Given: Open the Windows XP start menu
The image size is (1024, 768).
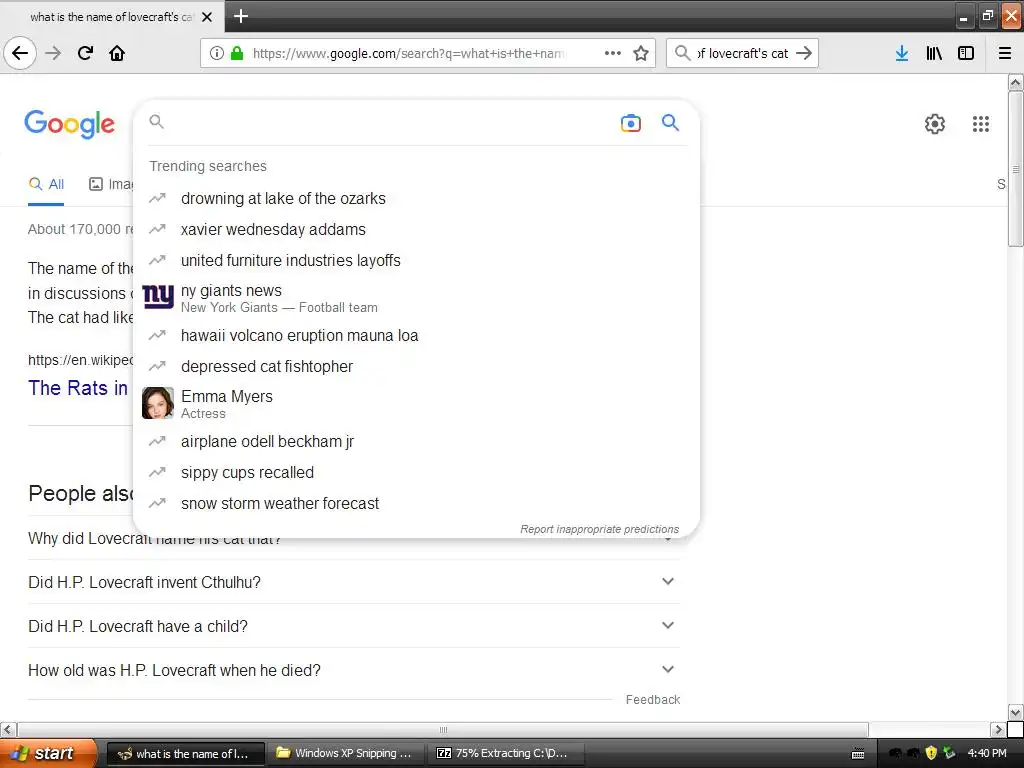Looking at the screenshot, I should pos(48,753).
